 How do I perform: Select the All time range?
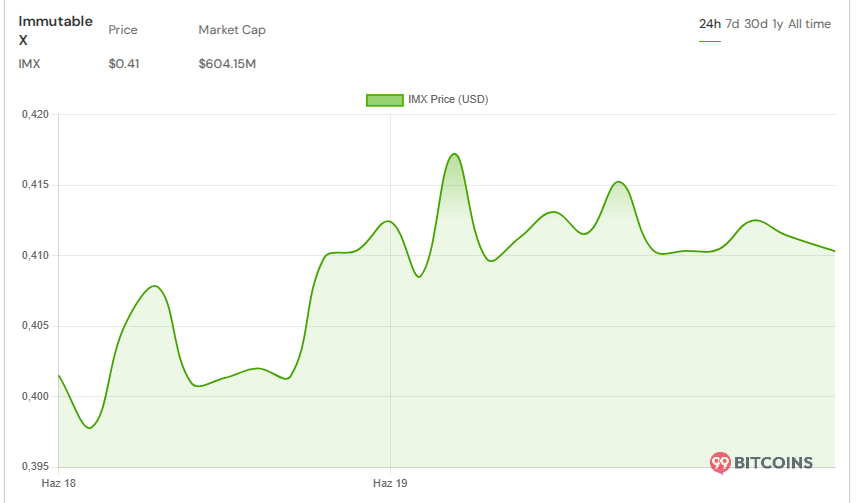(x=810, y=24)
